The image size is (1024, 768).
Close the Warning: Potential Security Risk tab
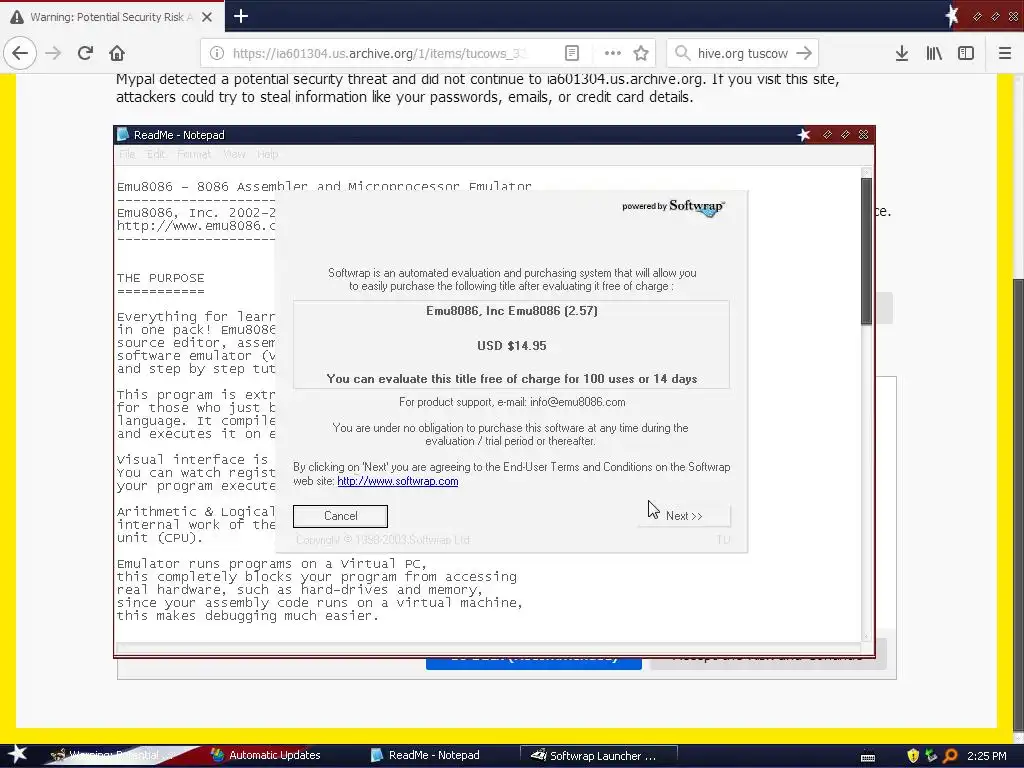click(x=207, y=17)
